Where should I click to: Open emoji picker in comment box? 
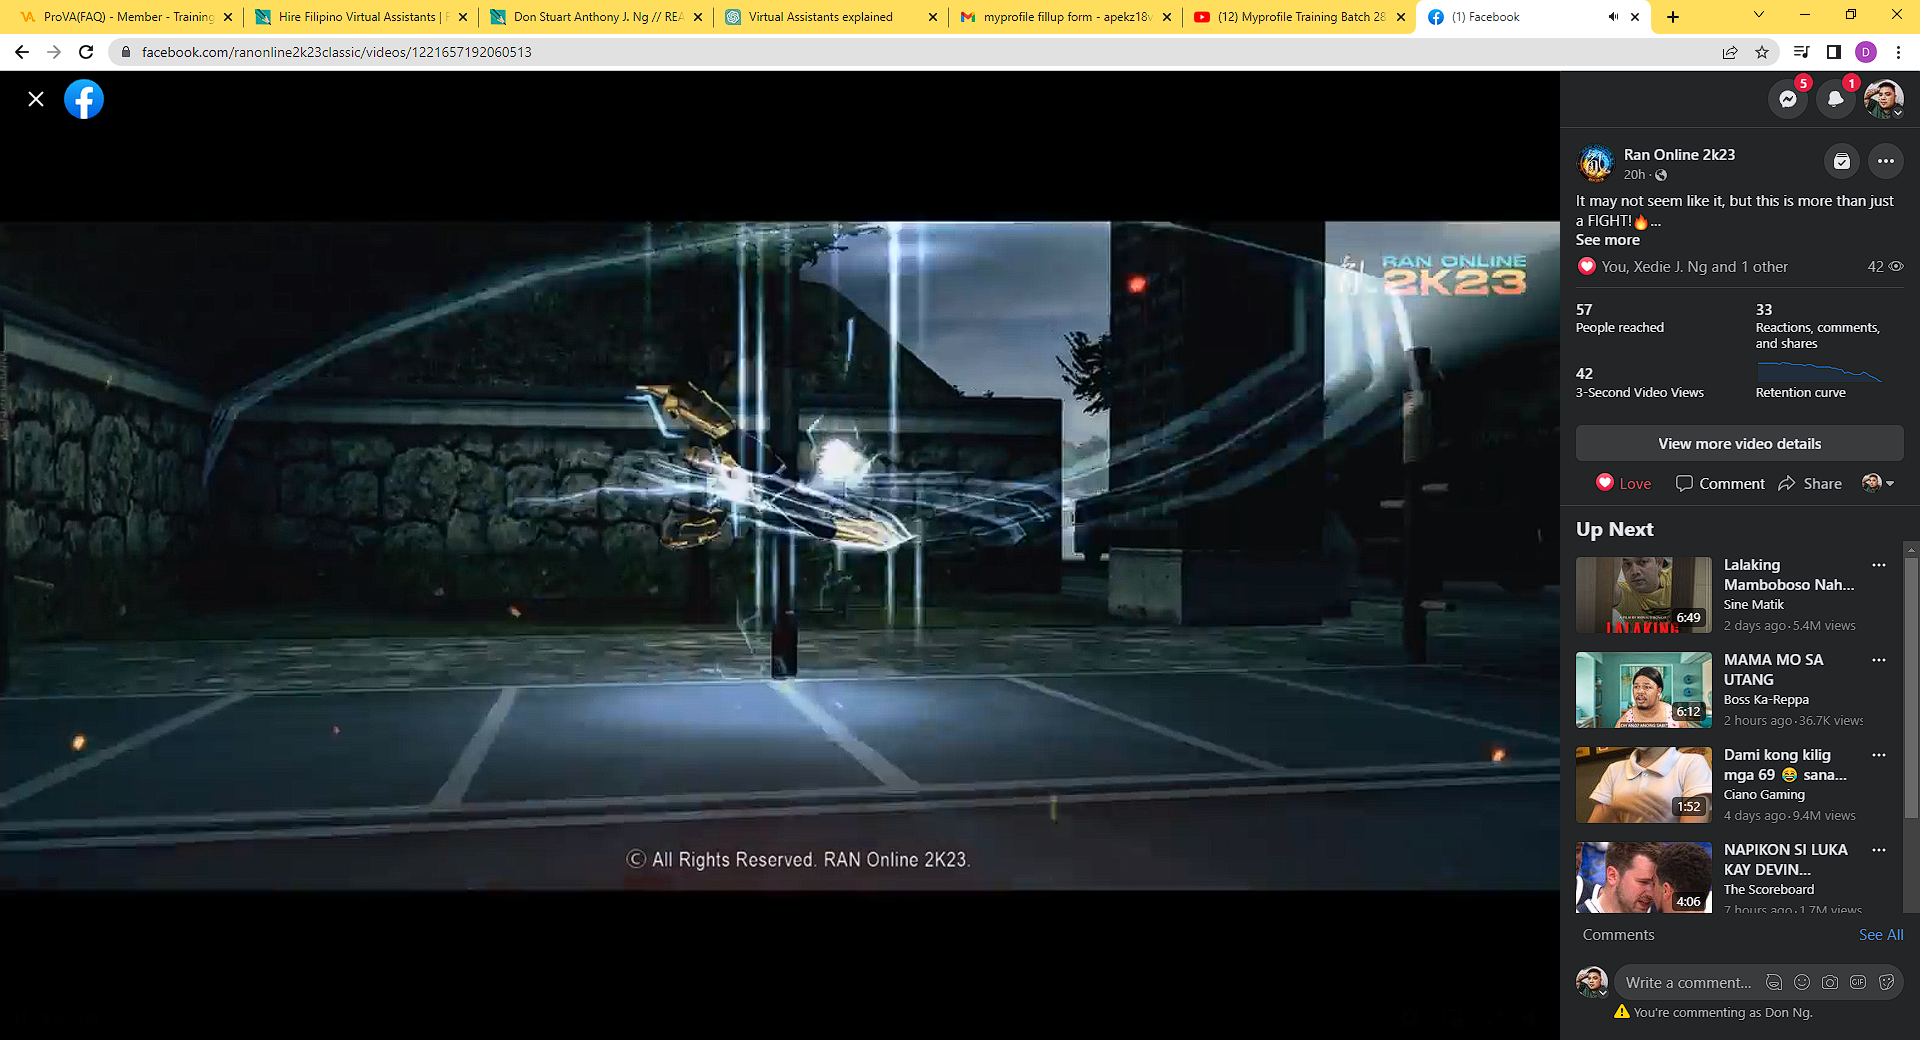(1802, 983)
